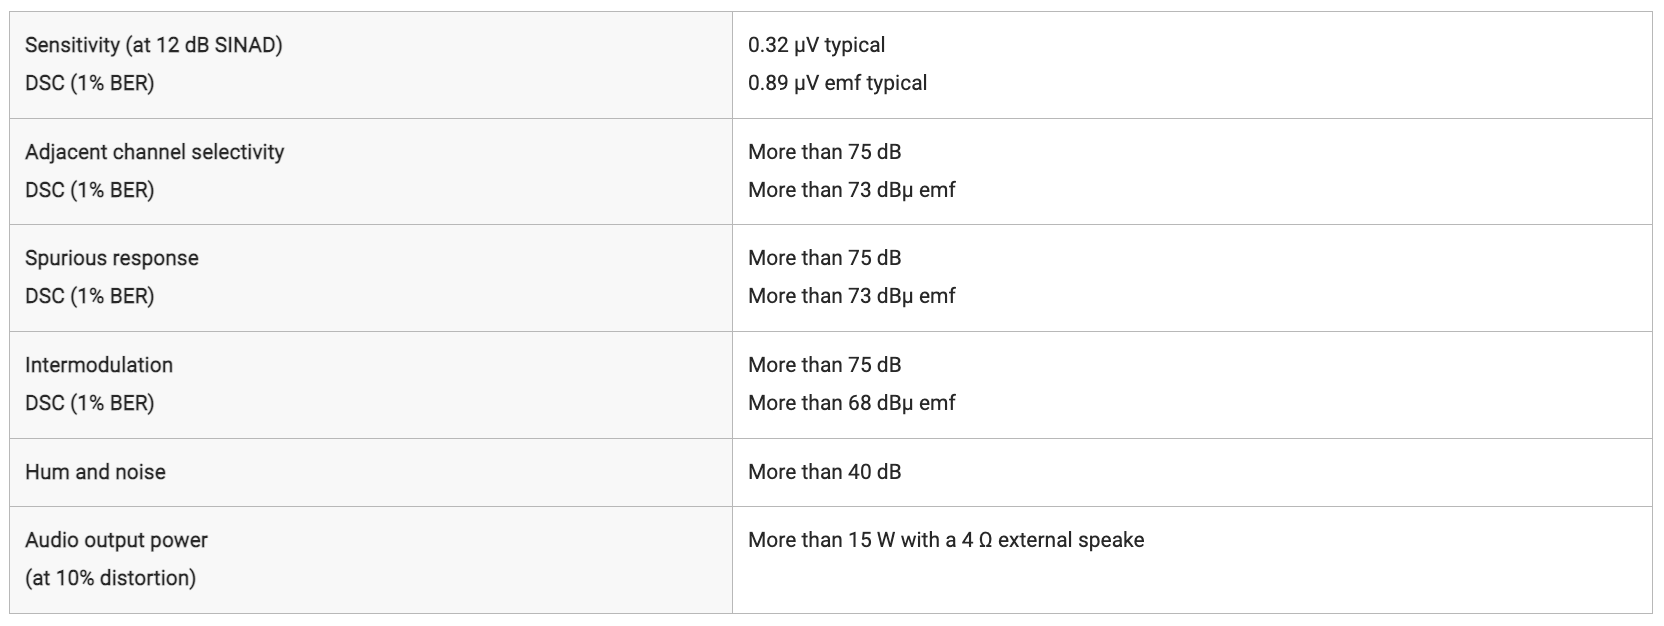The height and width of the screenshot is (626, 1664).
Task: Click the Sensitivity (at 12 dB SINAD) label
Action: tap(154, 45)
